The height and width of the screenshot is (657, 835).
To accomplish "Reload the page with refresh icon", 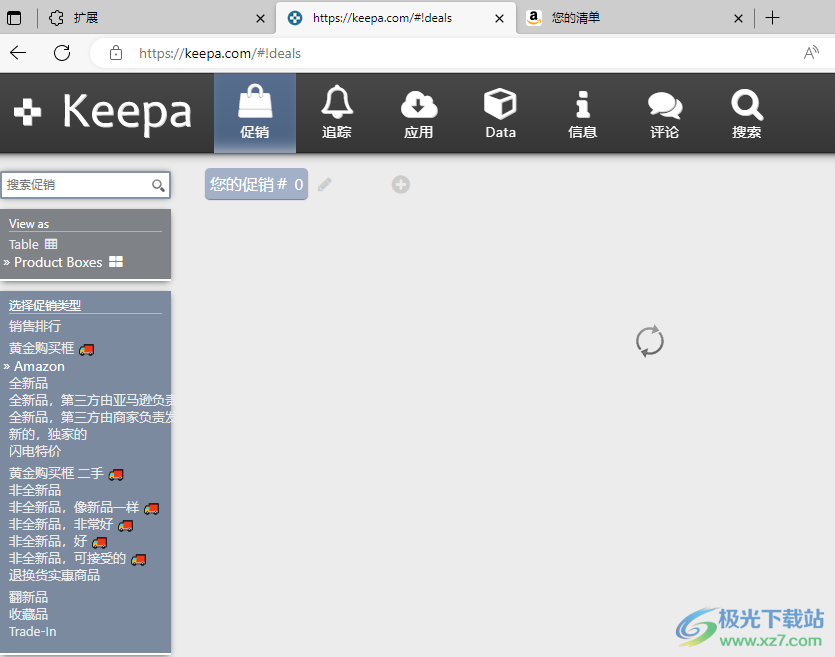I will [x=62, y=53].
